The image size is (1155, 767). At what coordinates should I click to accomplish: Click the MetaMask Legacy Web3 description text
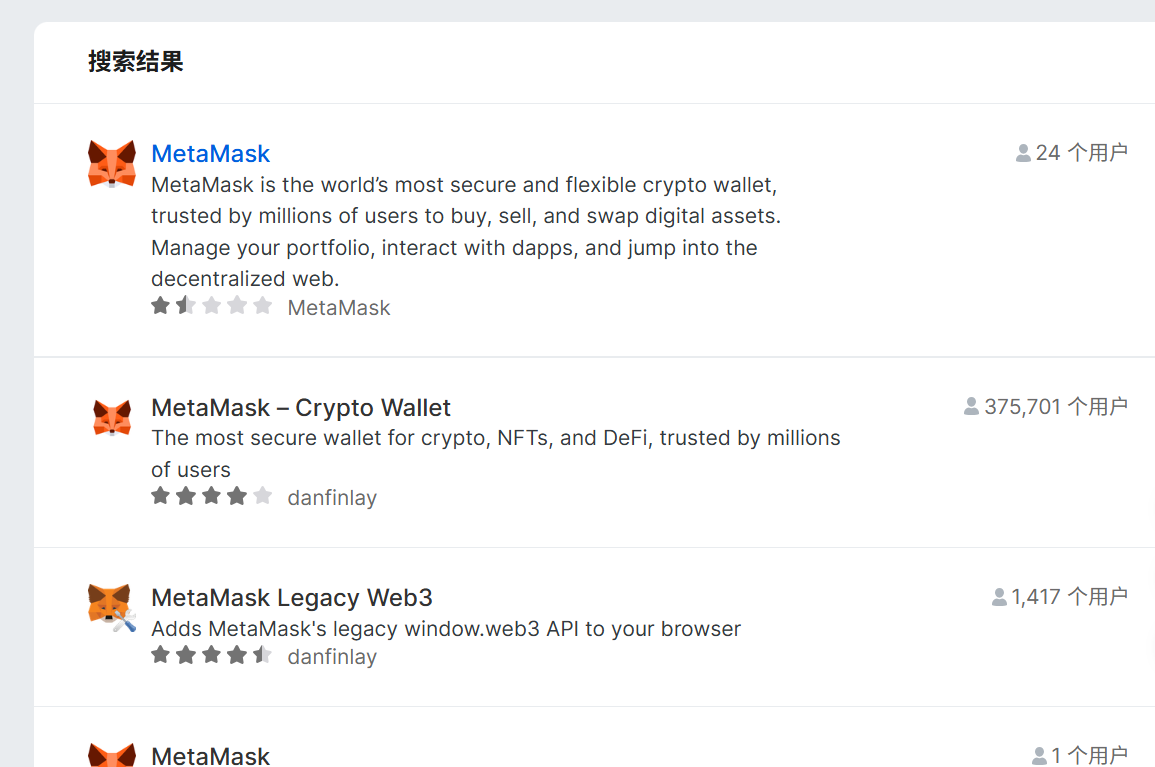pyautogui.click(x=446, y=629)
